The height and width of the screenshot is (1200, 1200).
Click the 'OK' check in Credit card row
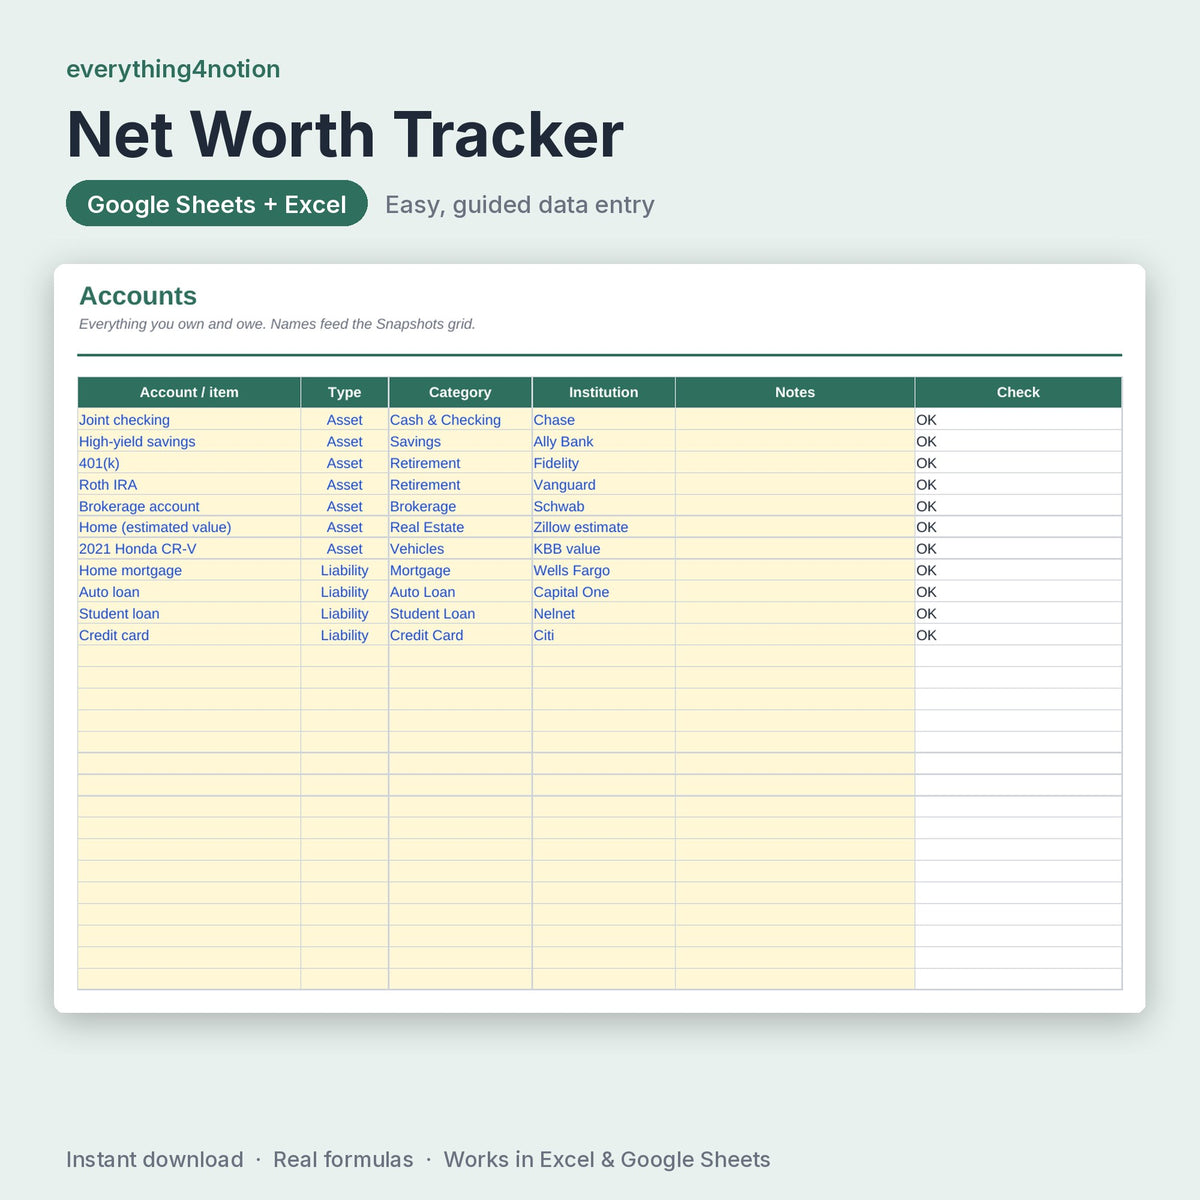point(1018,635)
